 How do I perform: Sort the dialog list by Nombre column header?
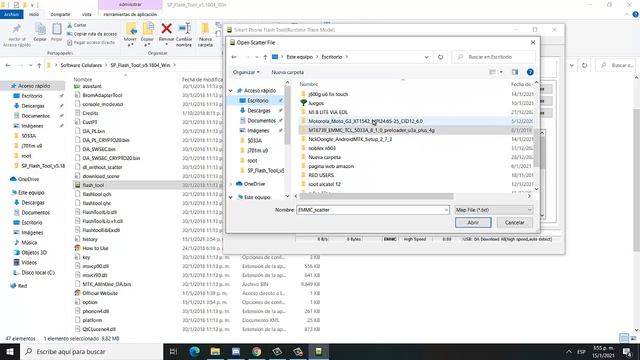(309, 84)
